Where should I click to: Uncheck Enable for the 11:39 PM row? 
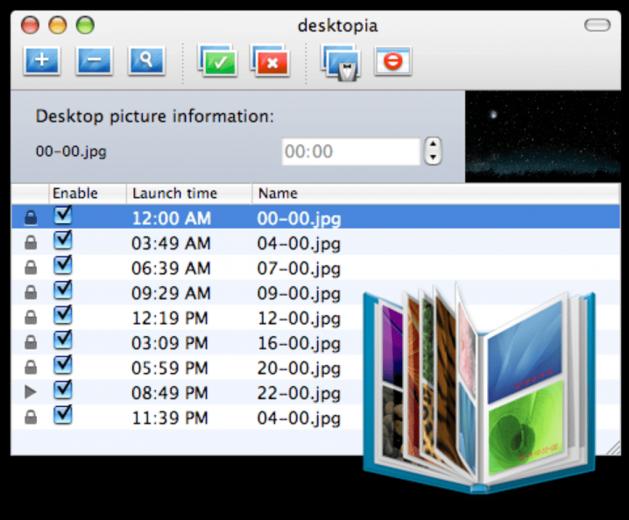click(x=63, y=415)
